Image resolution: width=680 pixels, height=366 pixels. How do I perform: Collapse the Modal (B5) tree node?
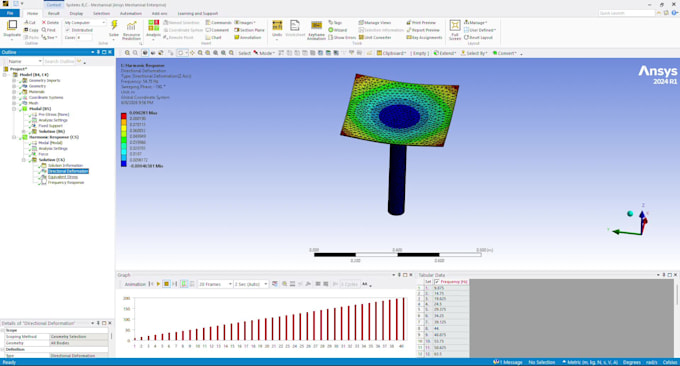pos(14,109)
